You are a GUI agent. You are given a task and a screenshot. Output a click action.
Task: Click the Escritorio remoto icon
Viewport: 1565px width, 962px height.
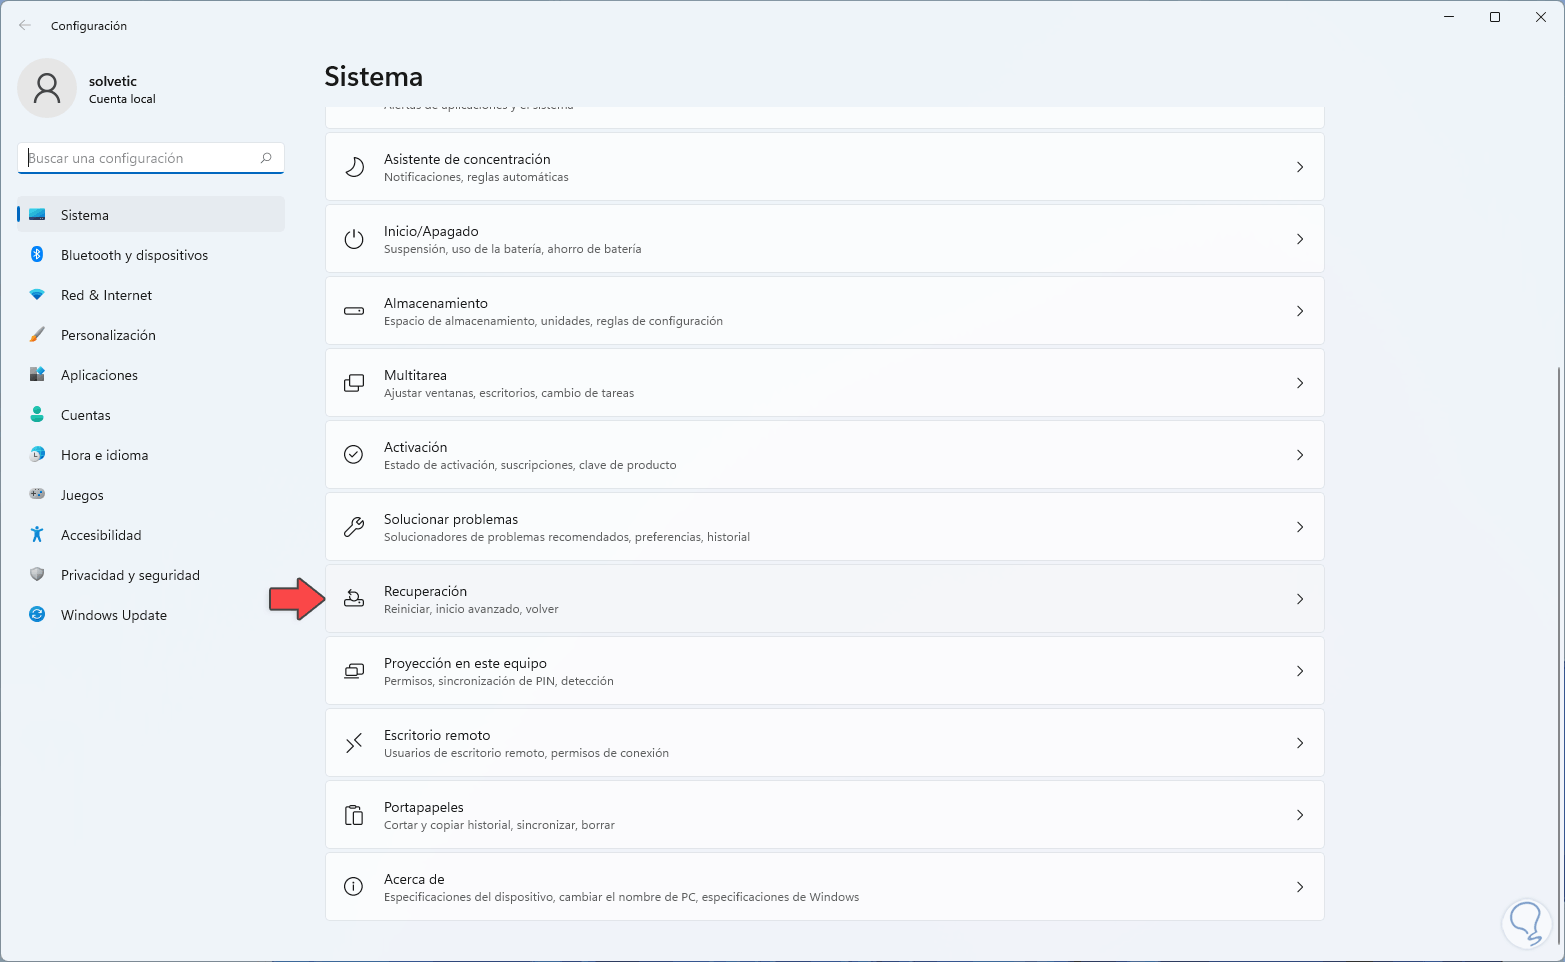354,743
